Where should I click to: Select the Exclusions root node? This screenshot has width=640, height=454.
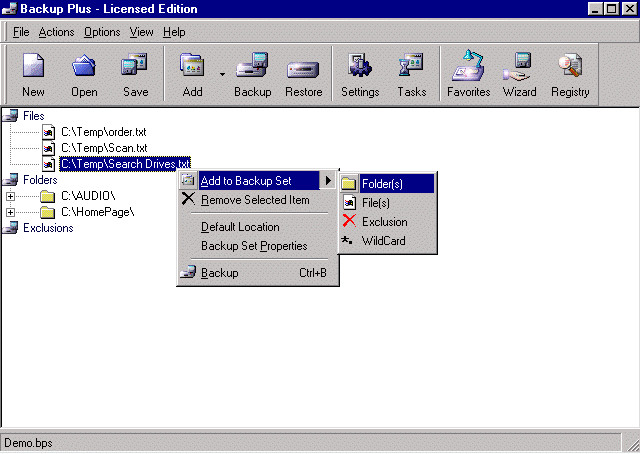point(48,228)
